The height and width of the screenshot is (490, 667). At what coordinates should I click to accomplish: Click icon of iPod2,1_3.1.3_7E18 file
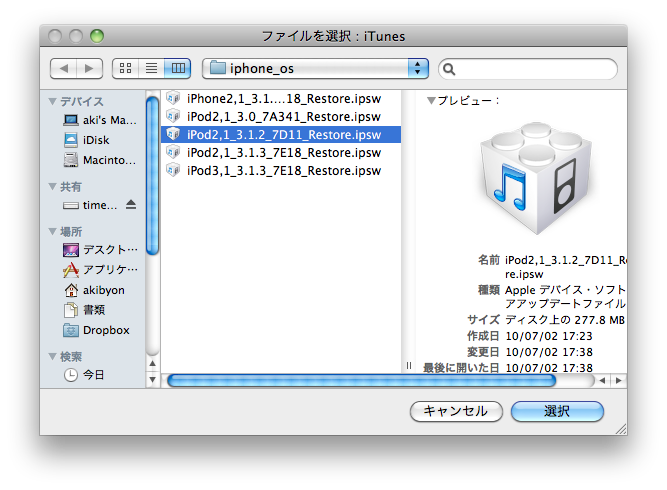pos(173,152)
